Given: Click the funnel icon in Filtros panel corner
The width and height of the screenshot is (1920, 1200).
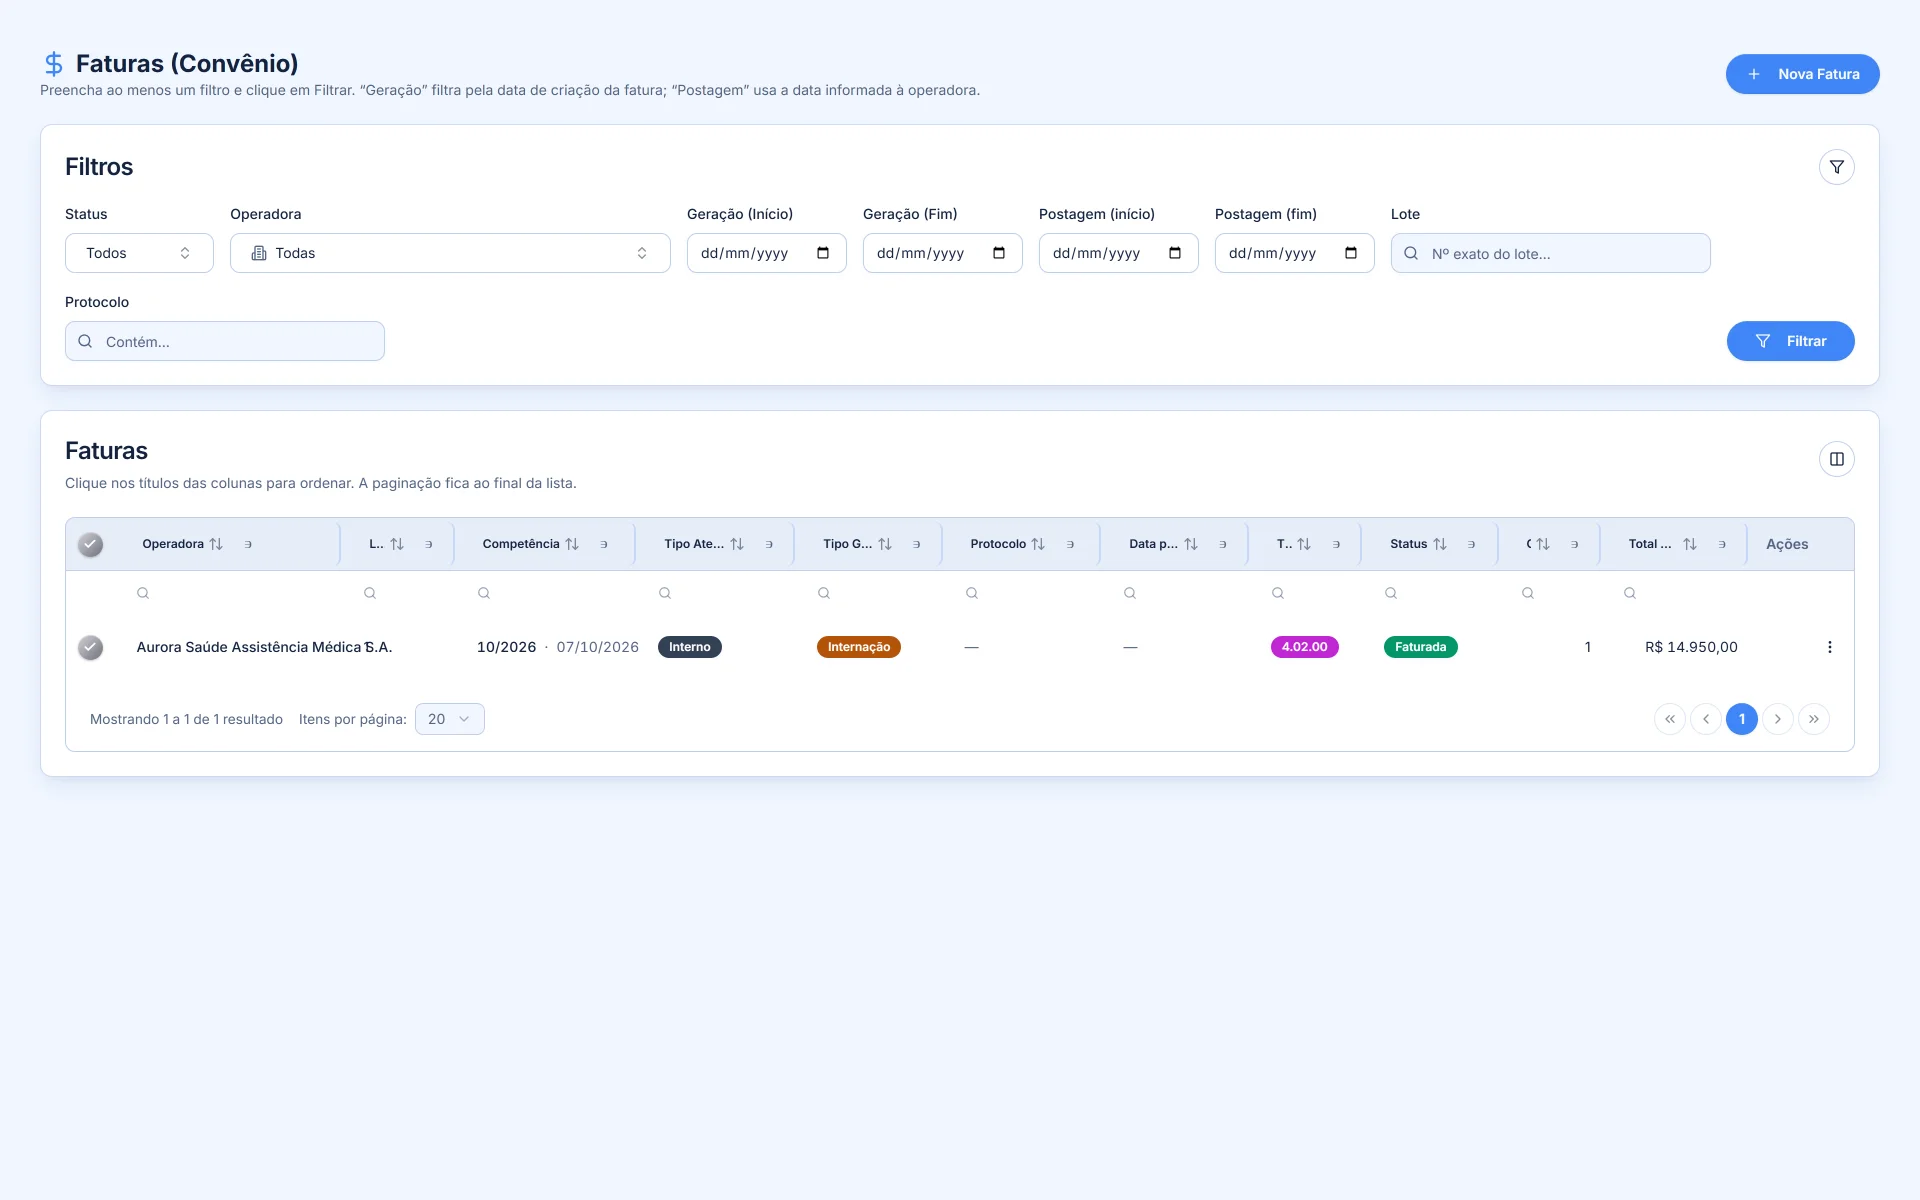Looking at the screenshot, I should [1836, 167].
